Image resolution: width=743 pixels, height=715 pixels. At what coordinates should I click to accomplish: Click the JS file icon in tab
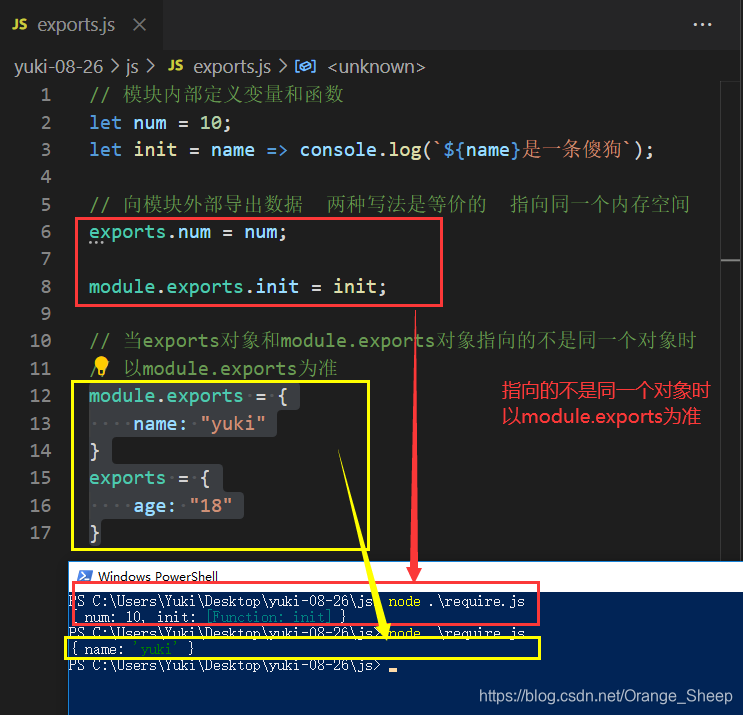(x=19, y=24)
